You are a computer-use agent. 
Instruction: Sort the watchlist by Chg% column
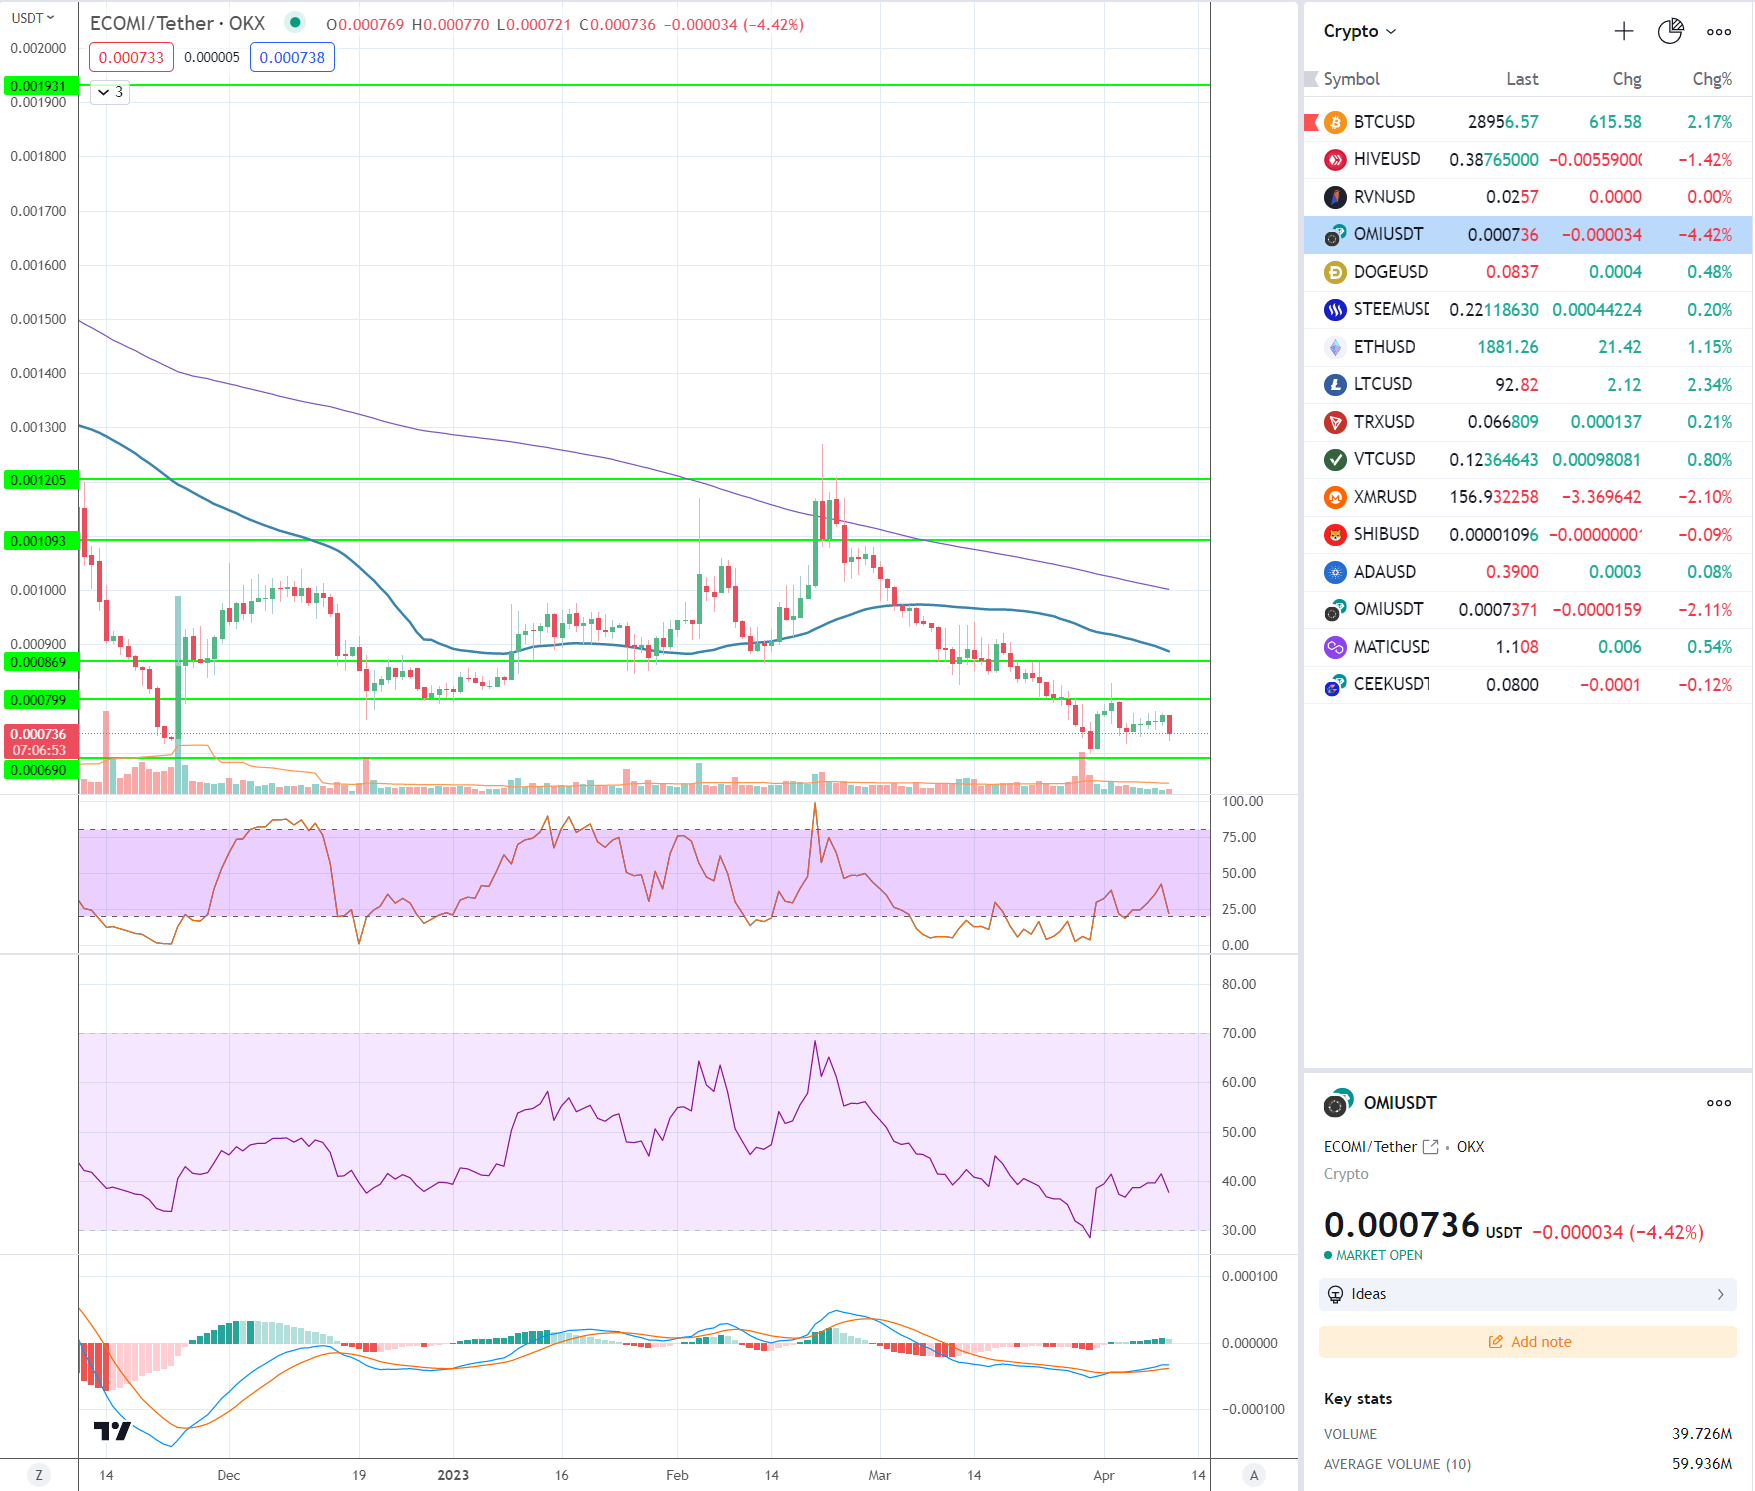point(1712,79)
